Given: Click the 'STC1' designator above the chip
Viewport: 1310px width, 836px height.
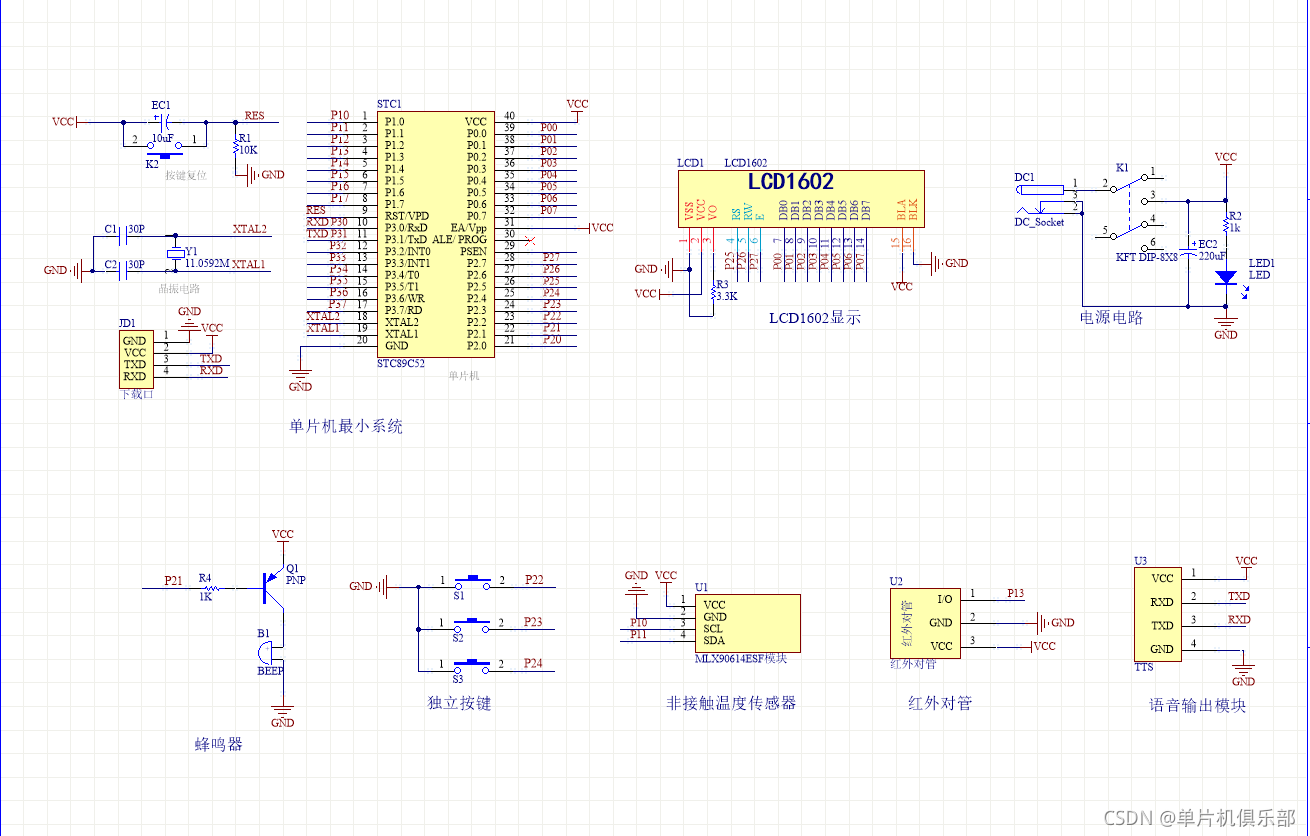Looking at the screenshot, I should 389,104.
